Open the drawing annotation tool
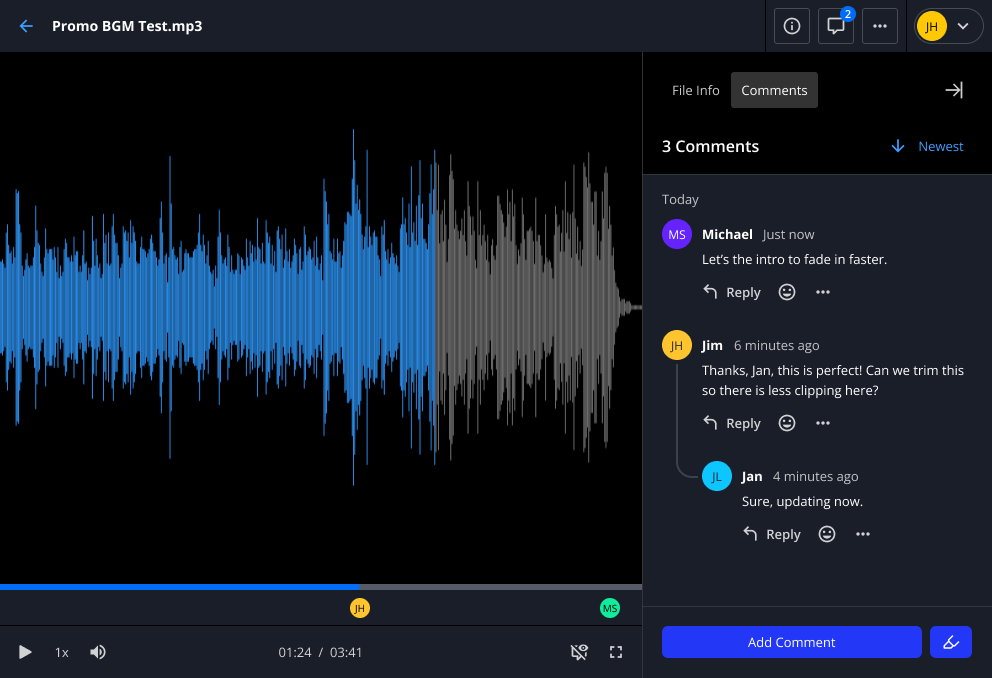Viewport: 992px width, 678px height. click(x=951, y=642)
